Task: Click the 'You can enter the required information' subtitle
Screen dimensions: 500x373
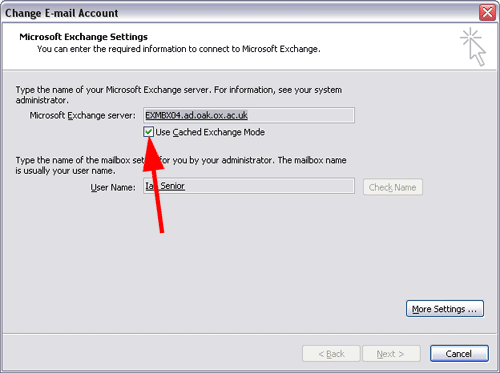Action: click(x=179, y=49)
